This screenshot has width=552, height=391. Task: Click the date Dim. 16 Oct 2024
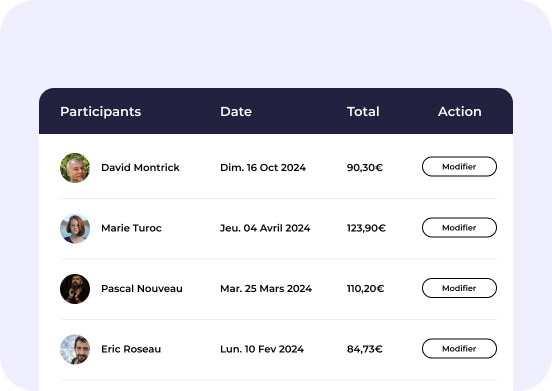click(263, 168)
